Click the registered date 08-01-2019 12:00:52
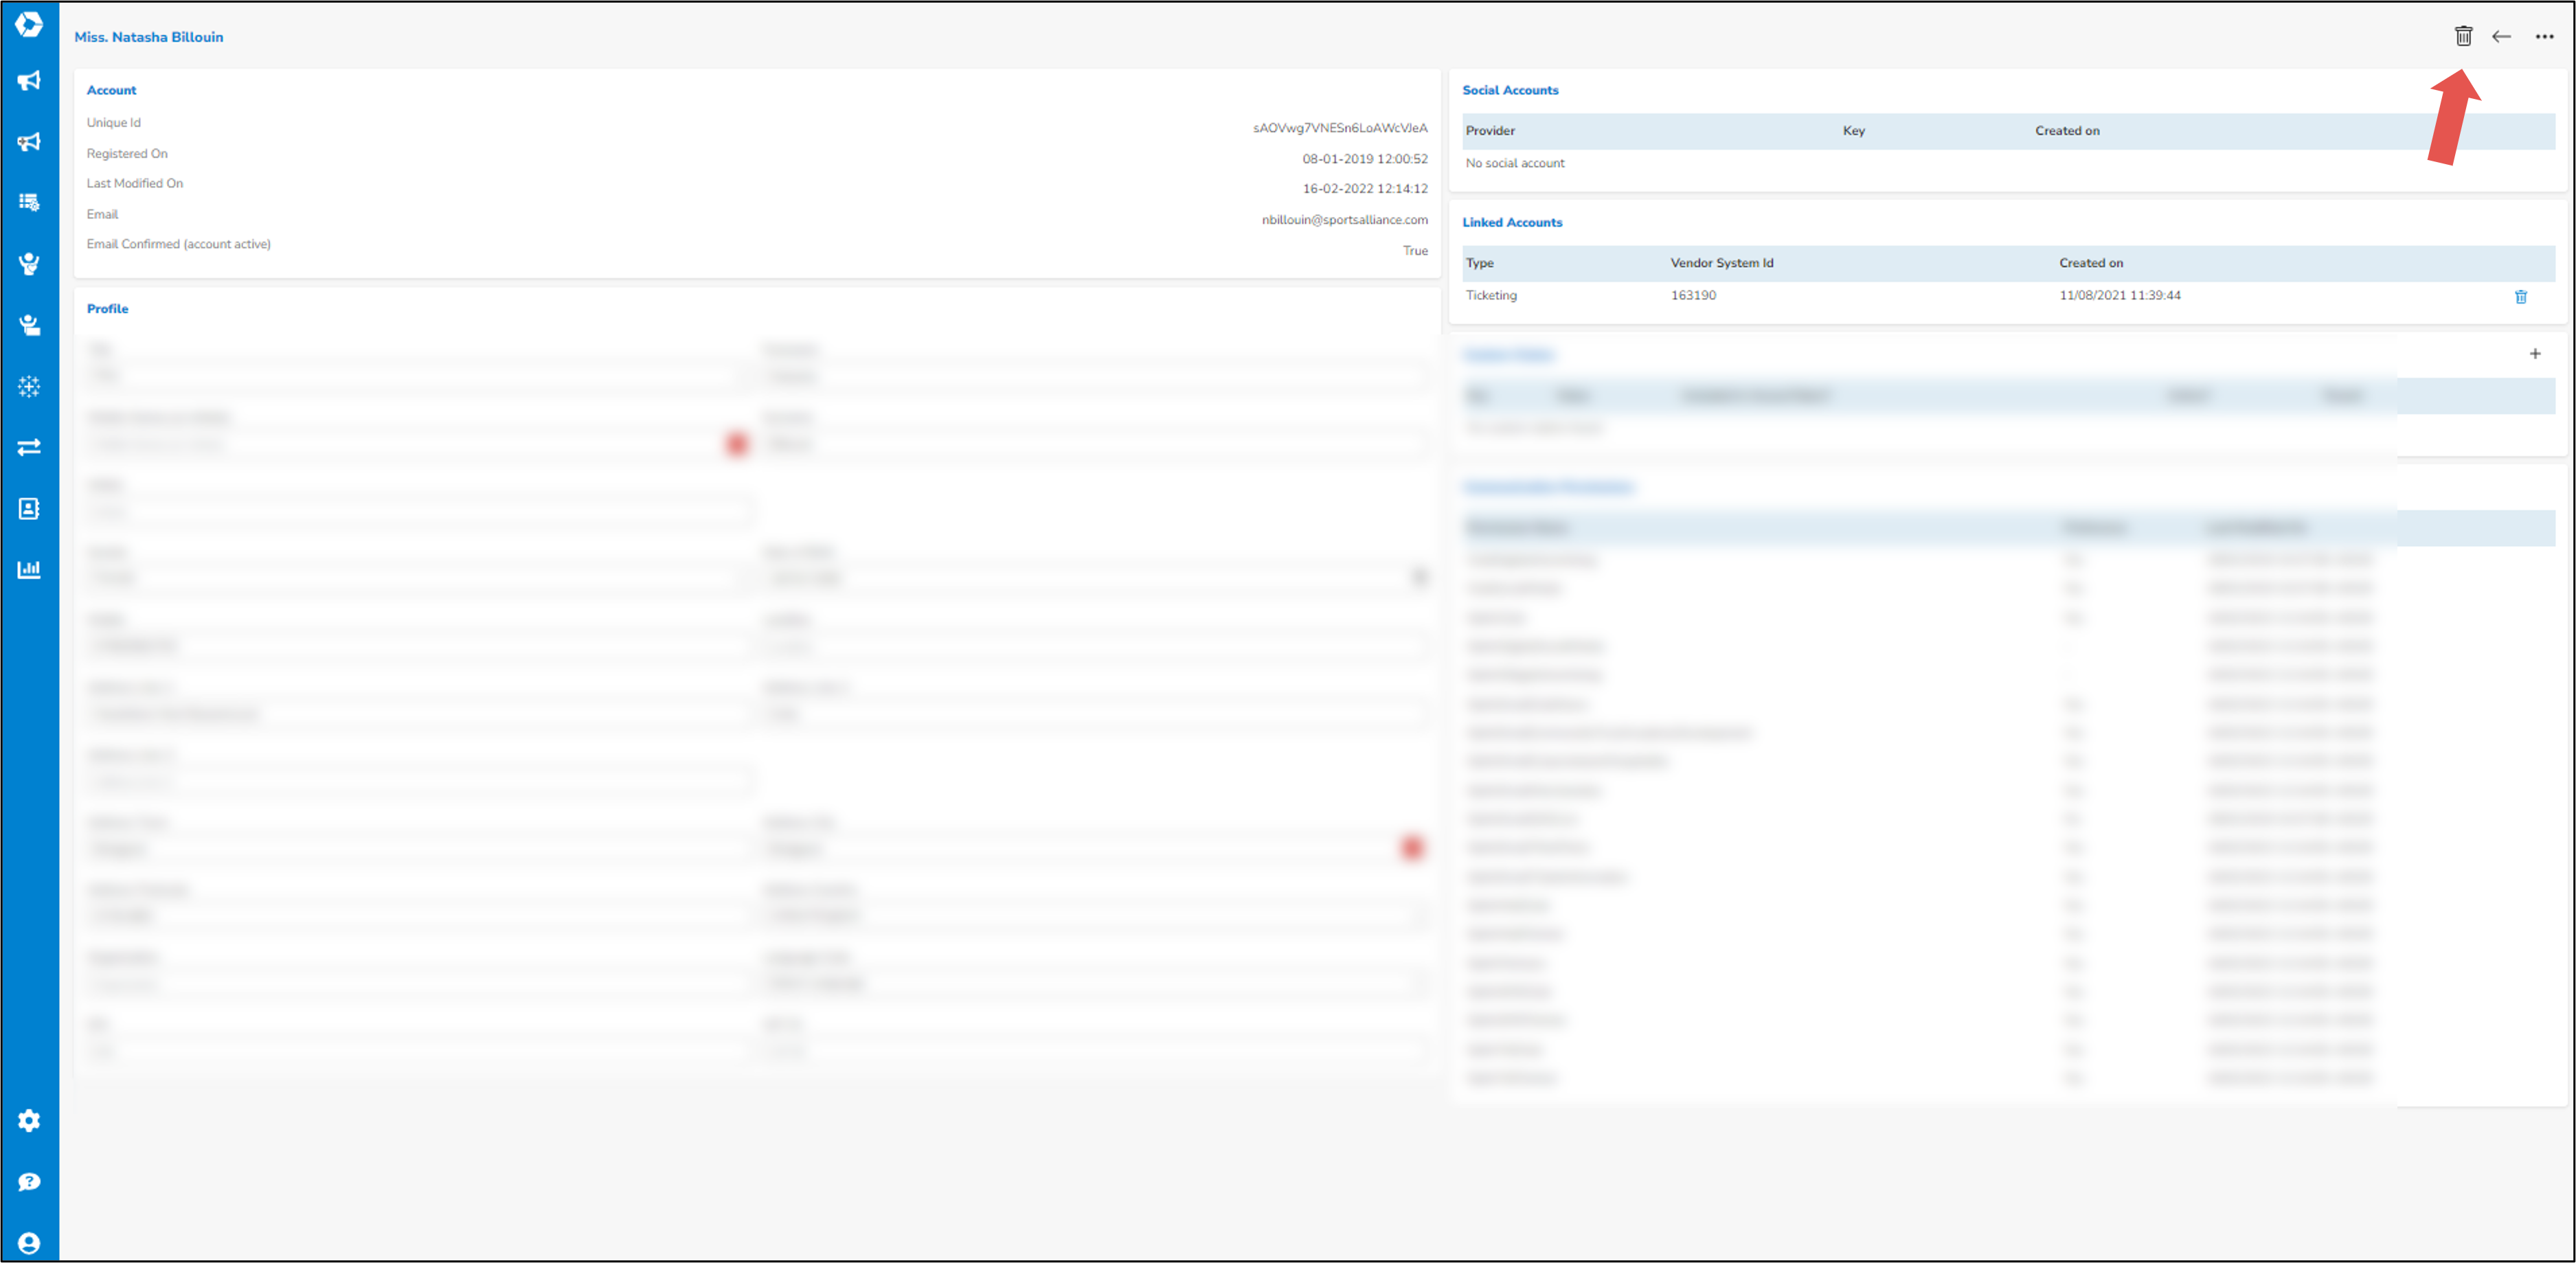This screenshot has width=2576, height=1263. coord(1365,159)
